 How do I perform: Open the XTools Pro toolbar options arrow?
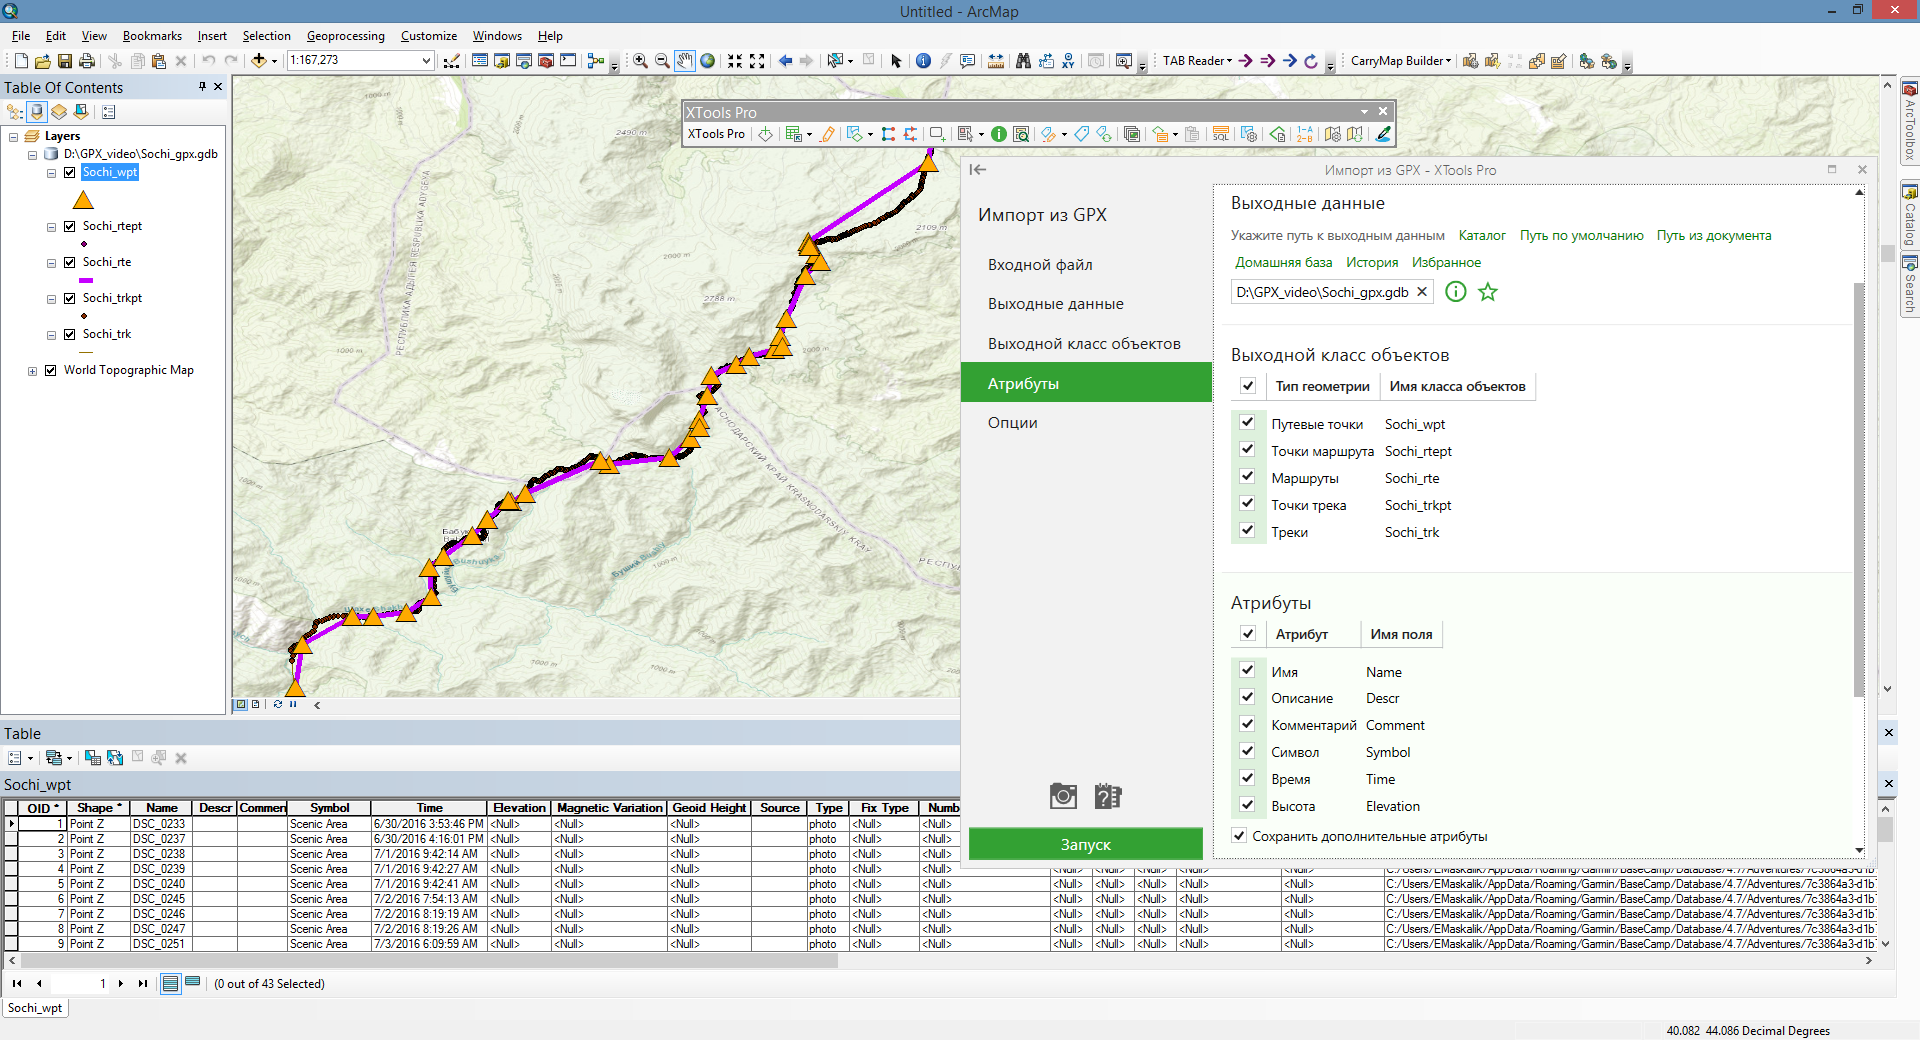1364,112
